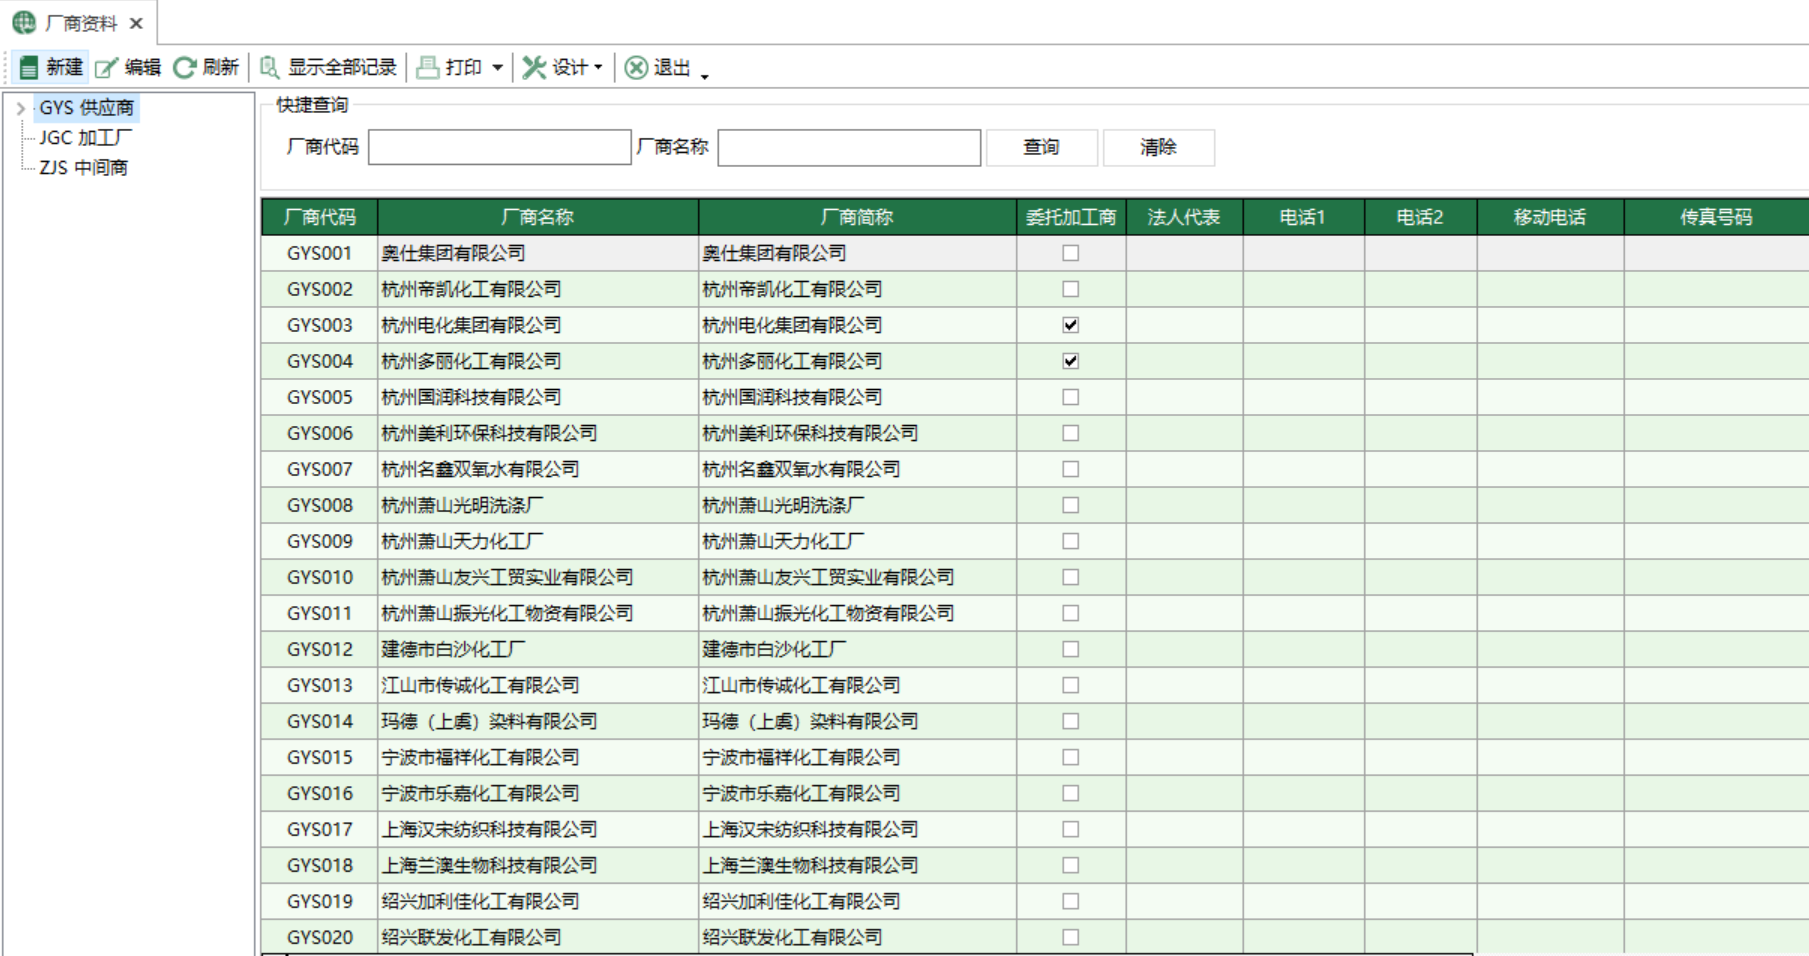
Task: Switch to the 厂商资料 tab
Action: click(x=80, y=23)
